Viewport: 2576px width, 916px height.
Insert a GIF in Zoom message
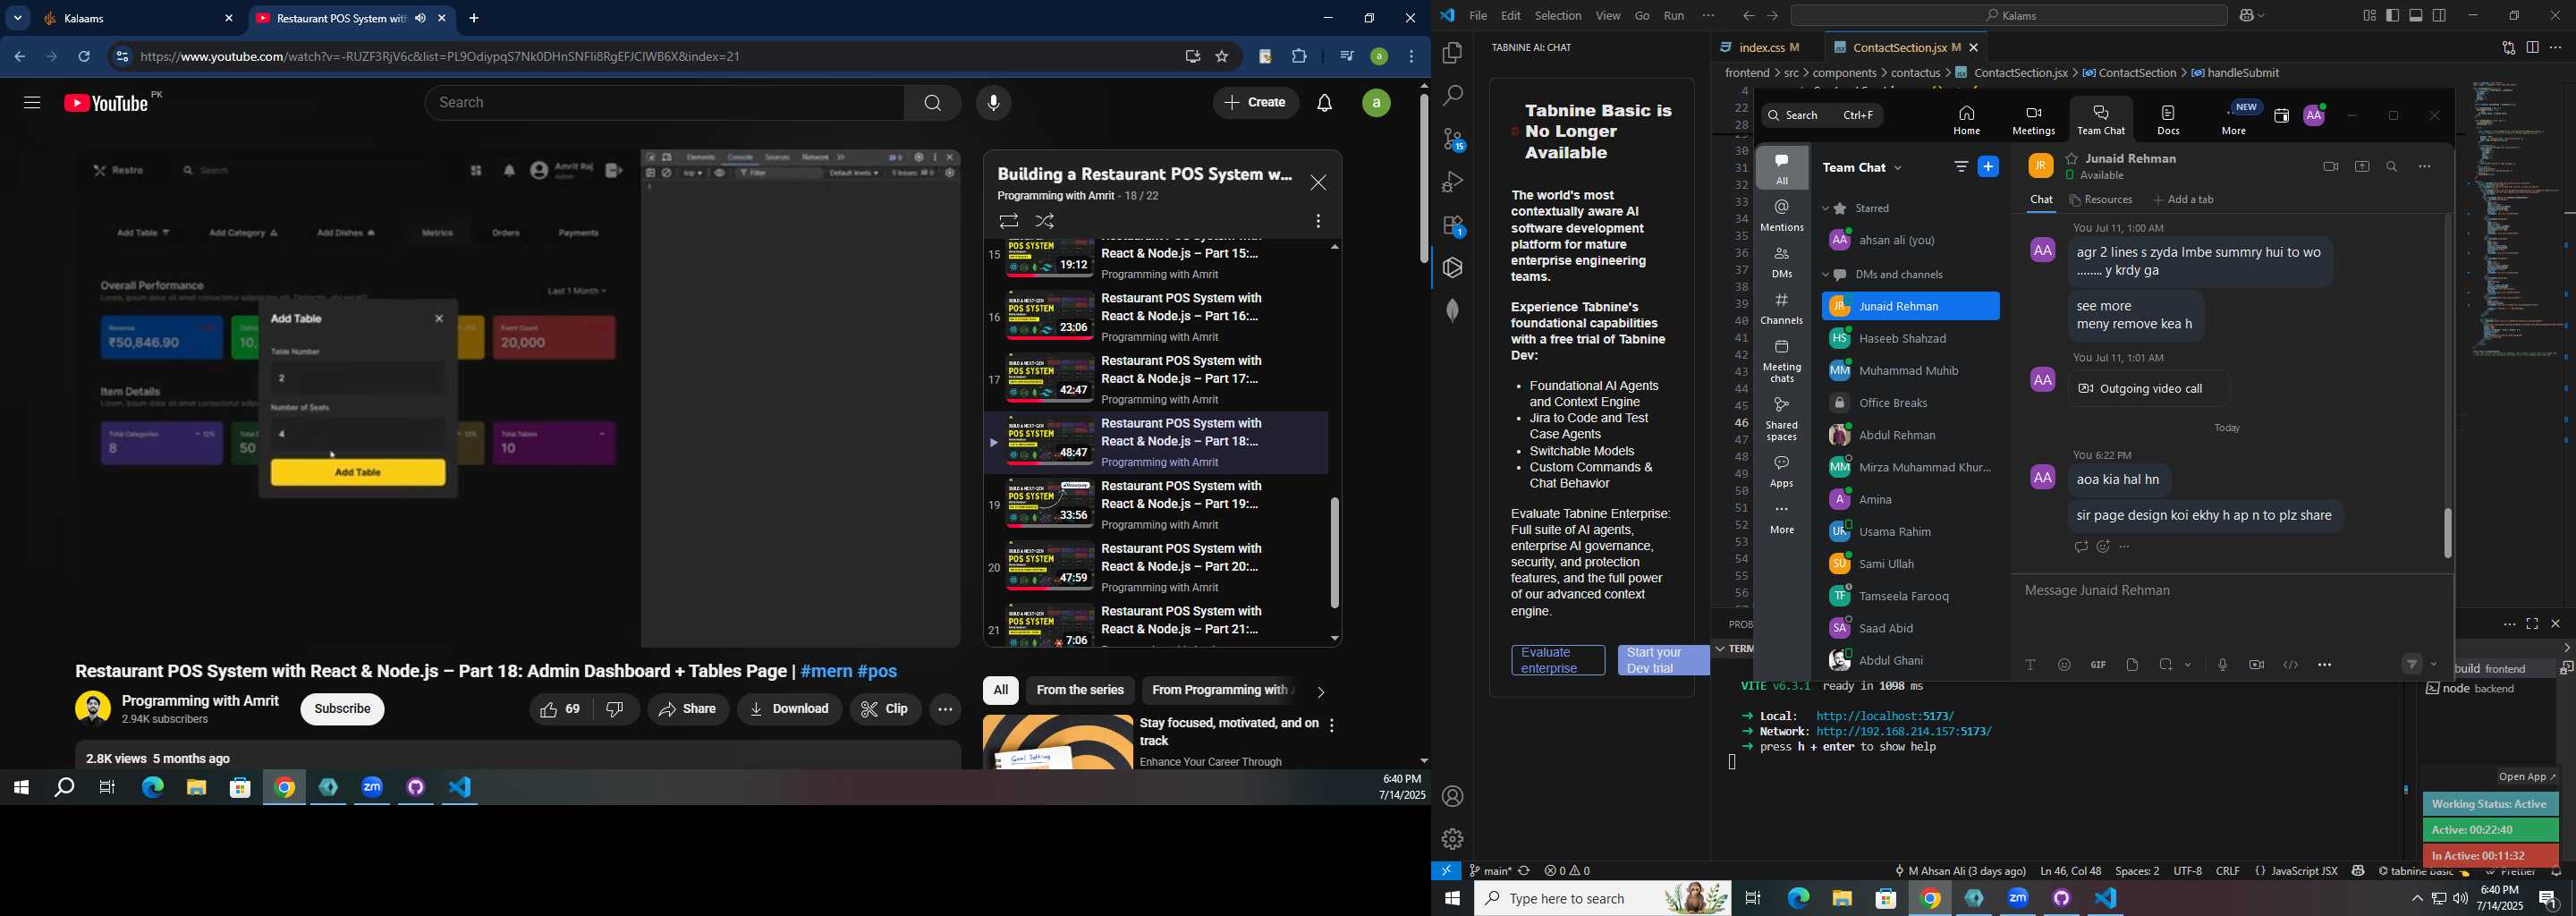point(2098,665)
